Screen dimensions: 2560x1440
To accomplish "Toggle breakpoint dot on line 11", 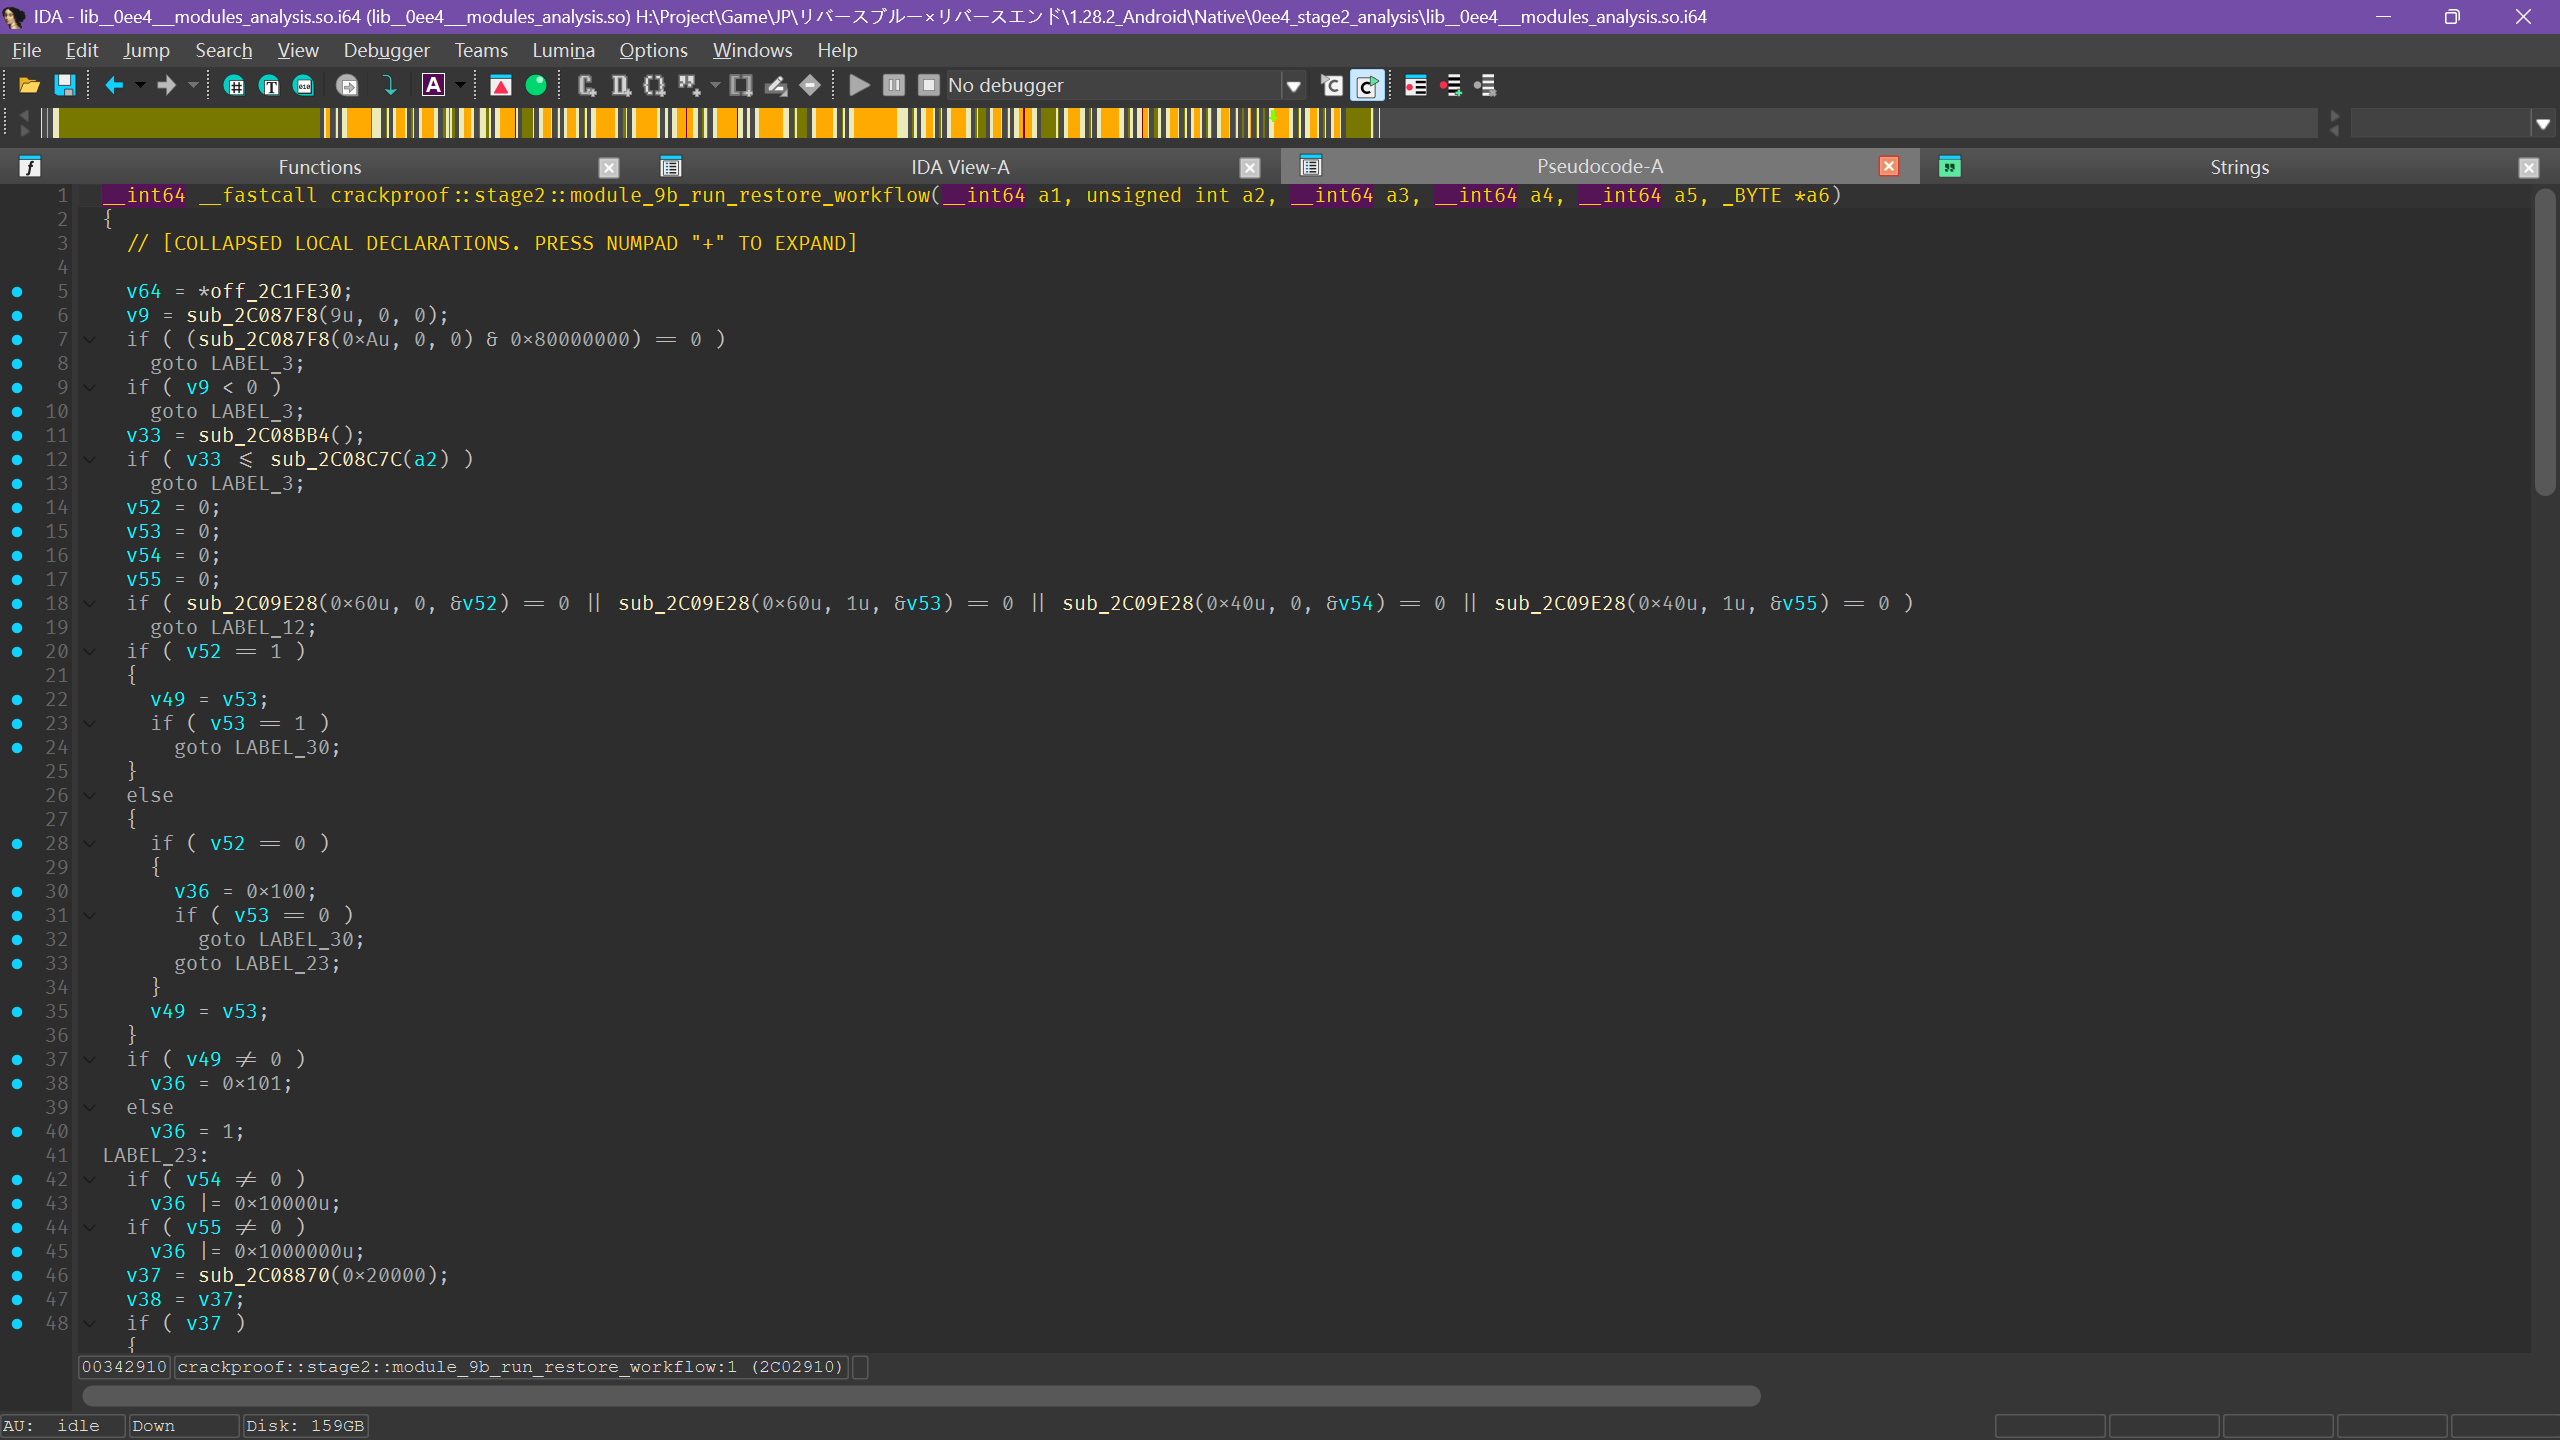I will coord(17,436).
